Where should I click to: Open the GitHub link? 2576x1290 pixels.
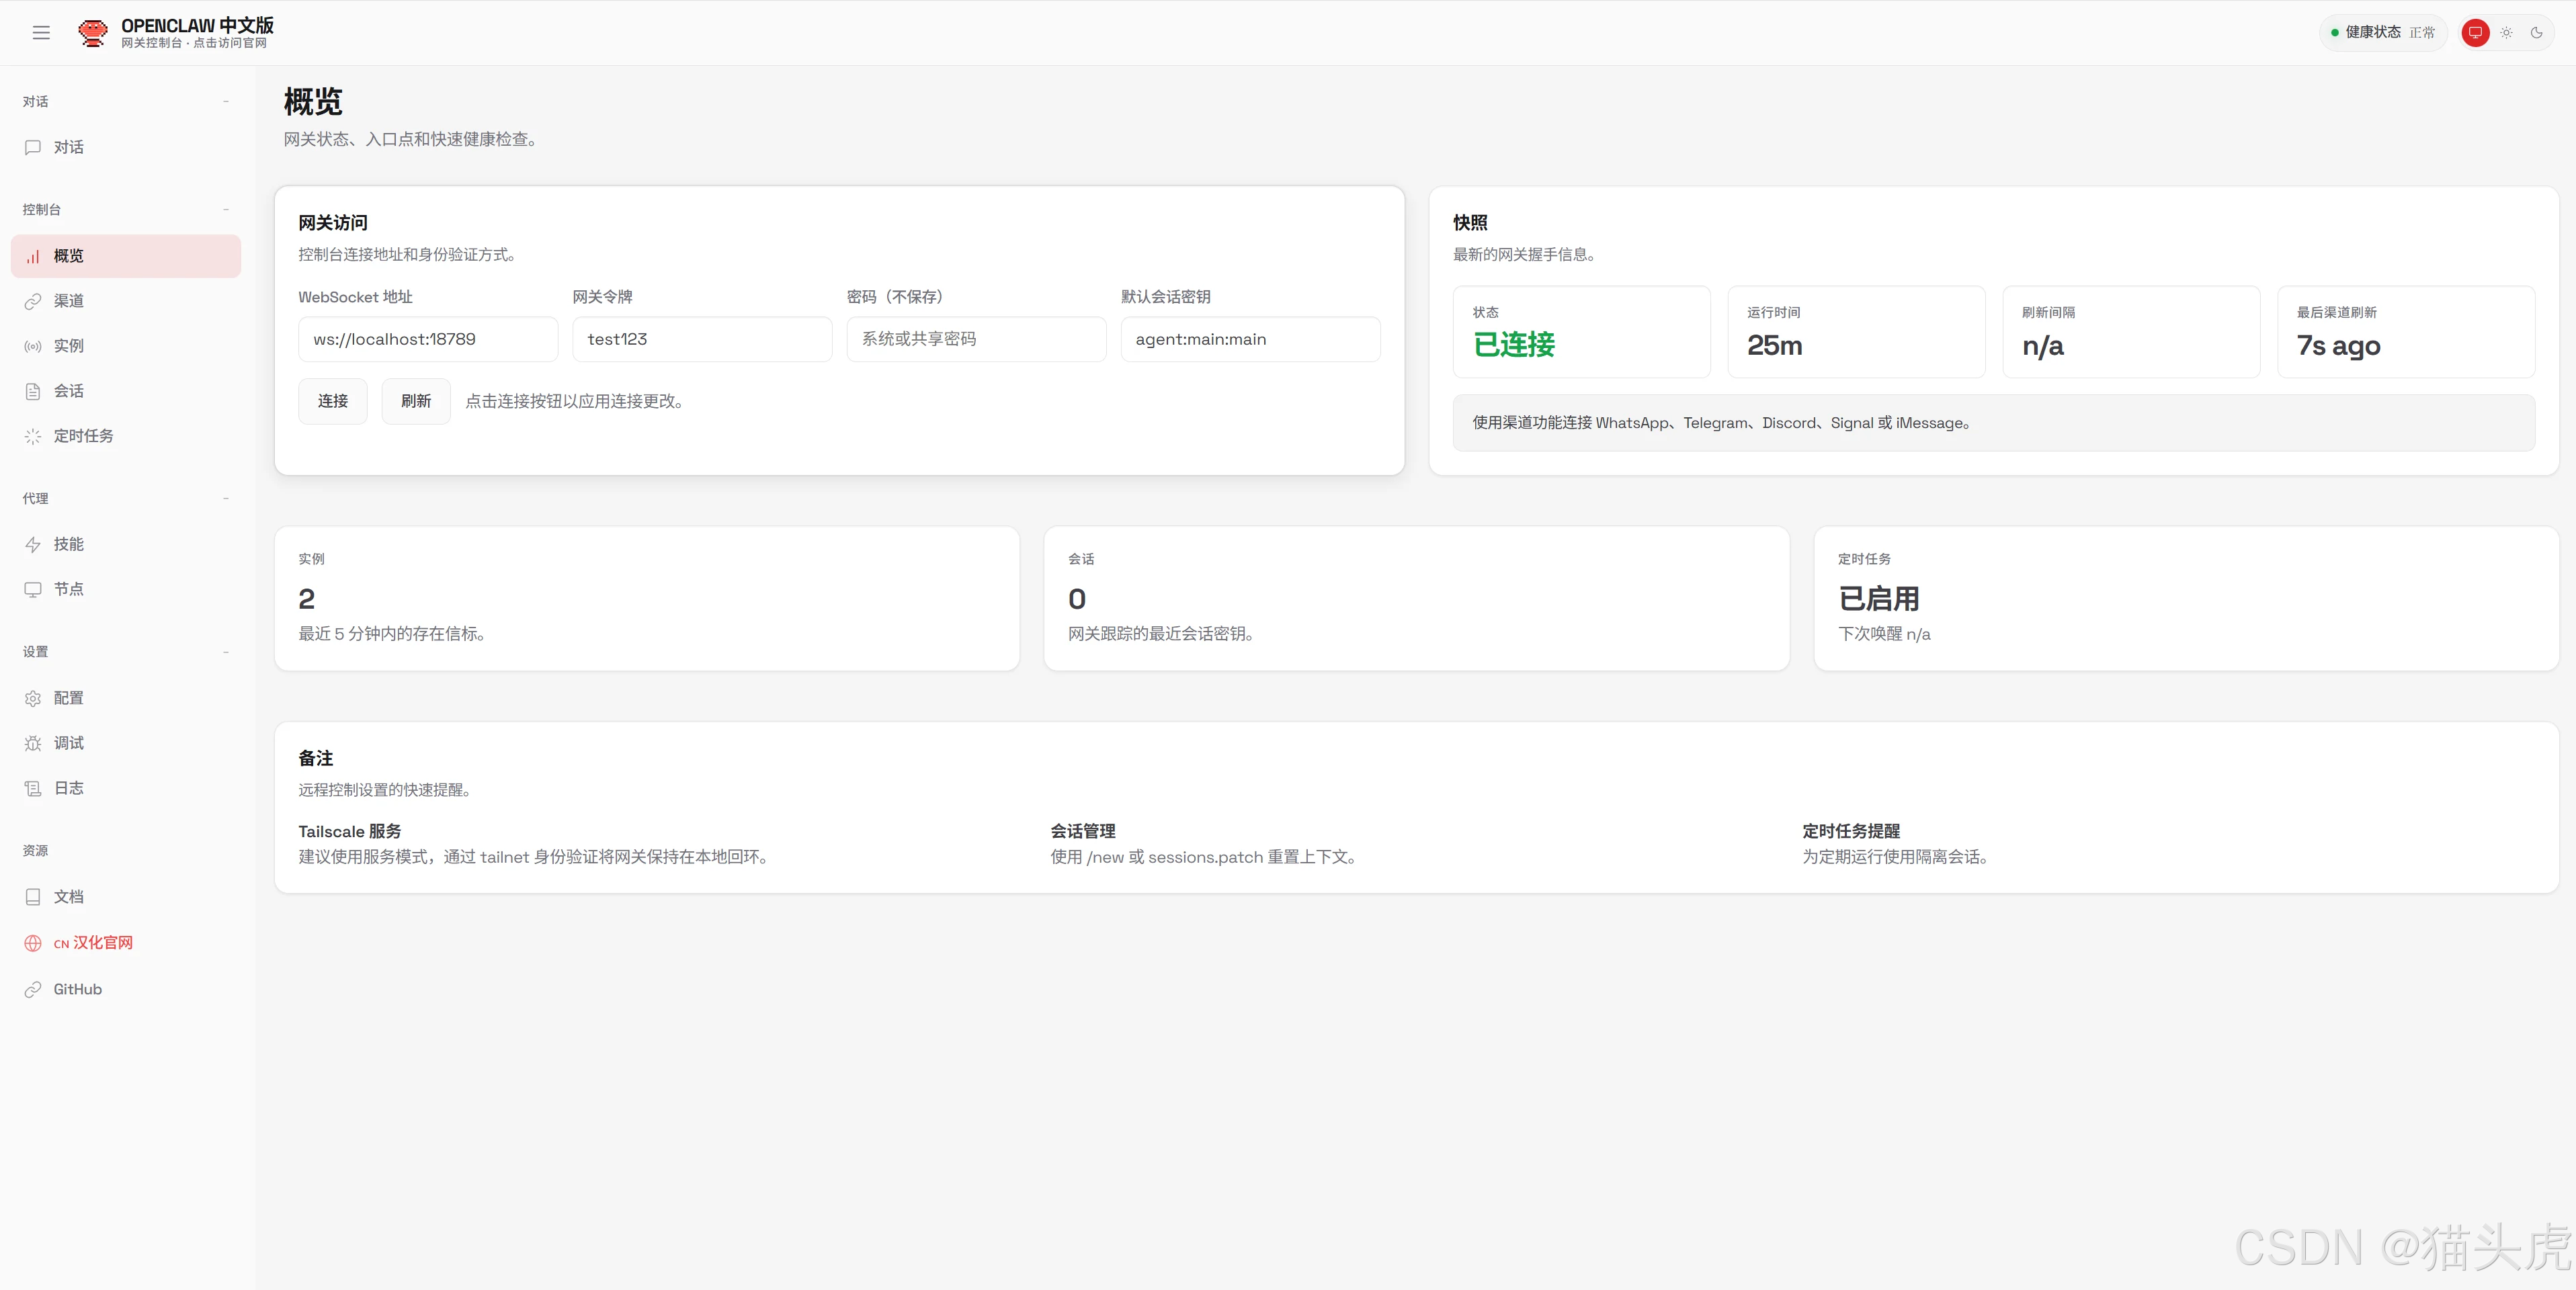click(x=77, y=989)
